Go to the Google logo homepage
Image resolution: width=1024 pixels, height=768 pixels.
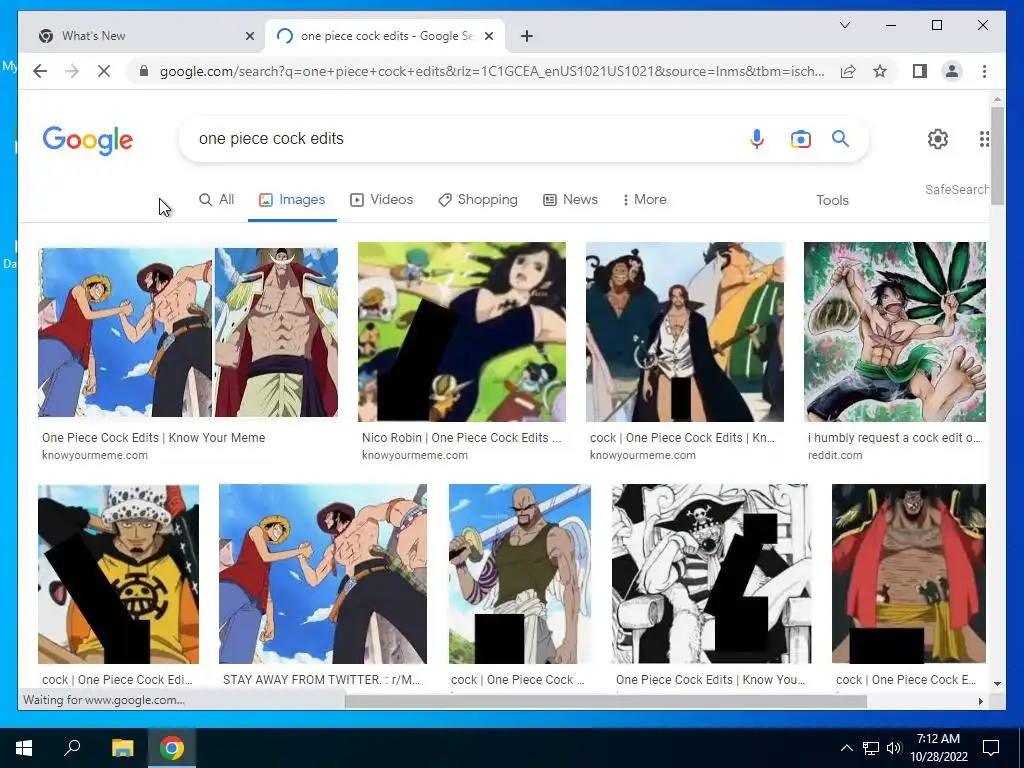[x=88, y=140]
